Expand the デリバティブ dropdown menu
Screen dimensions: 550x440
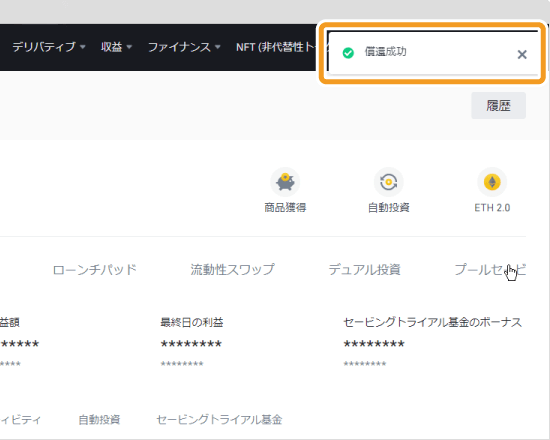(49, 47)
